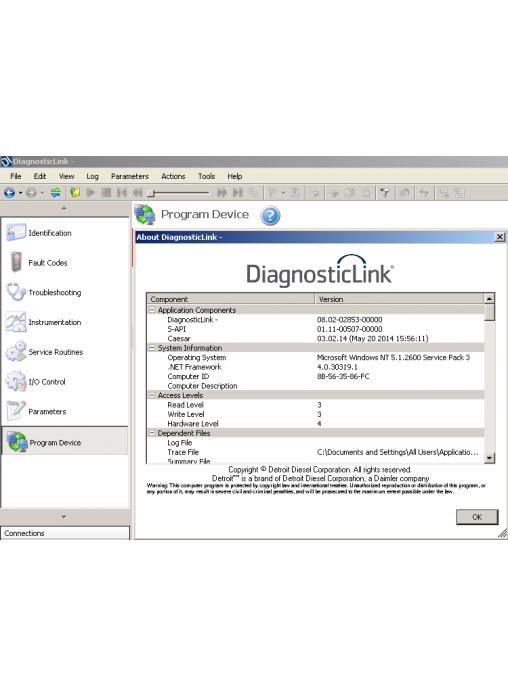The height and width of the screenshot is (696, 508).
Task: Select Fault Codes in the sidebar
Action: click(65, 263)
